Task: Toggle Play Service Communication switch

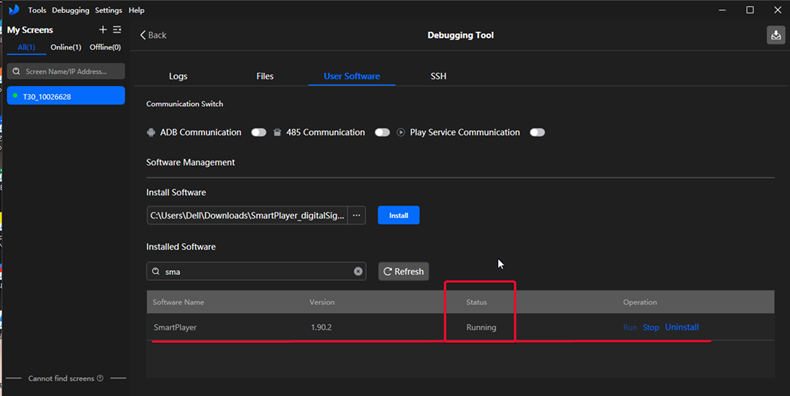Action: click(537, 133)
